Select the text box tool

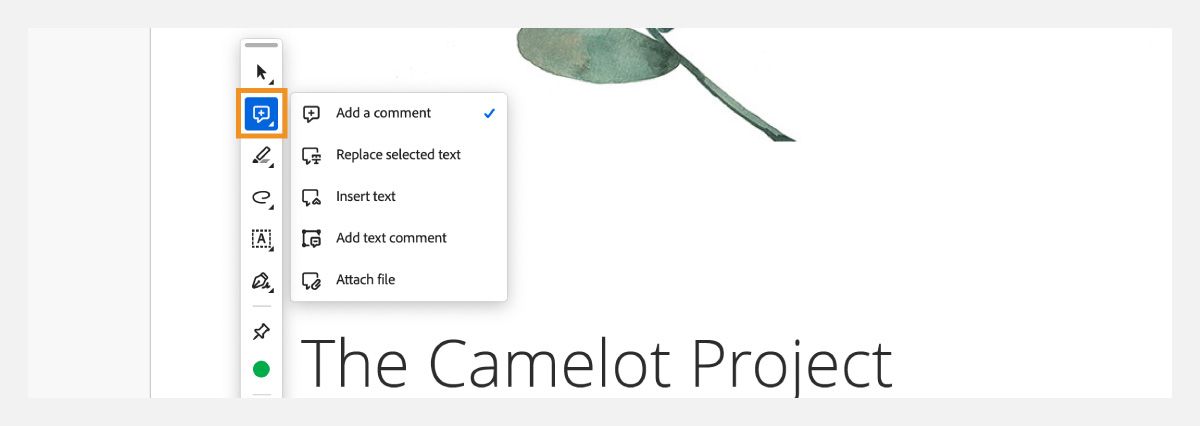261,239
